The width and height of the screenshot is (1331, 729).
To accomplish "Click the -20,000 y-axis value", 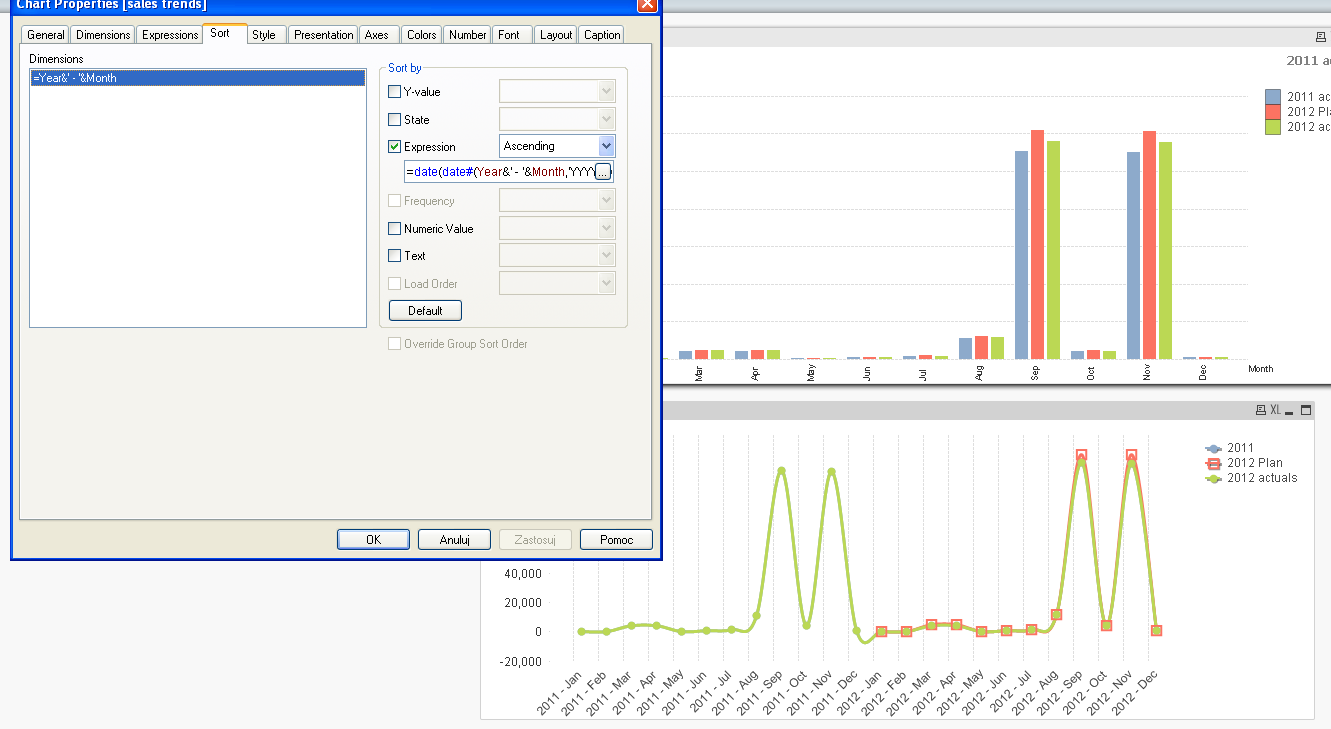I will click(x=521, y=661).
